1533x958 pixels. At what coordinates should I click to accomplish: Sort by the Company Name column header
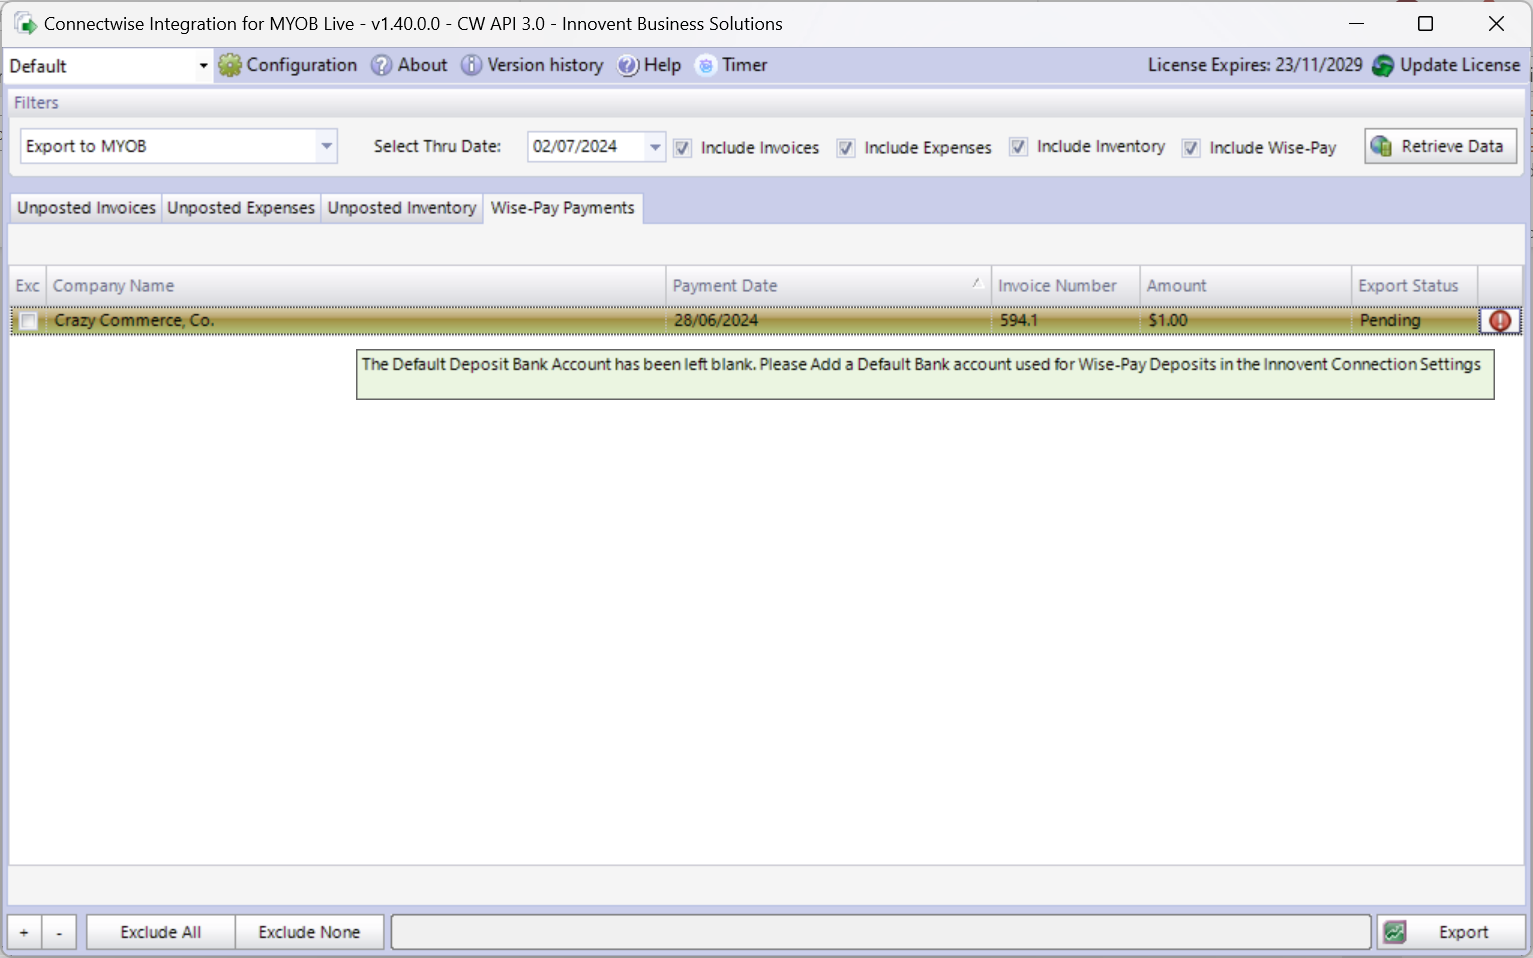[x=356, y=286]
